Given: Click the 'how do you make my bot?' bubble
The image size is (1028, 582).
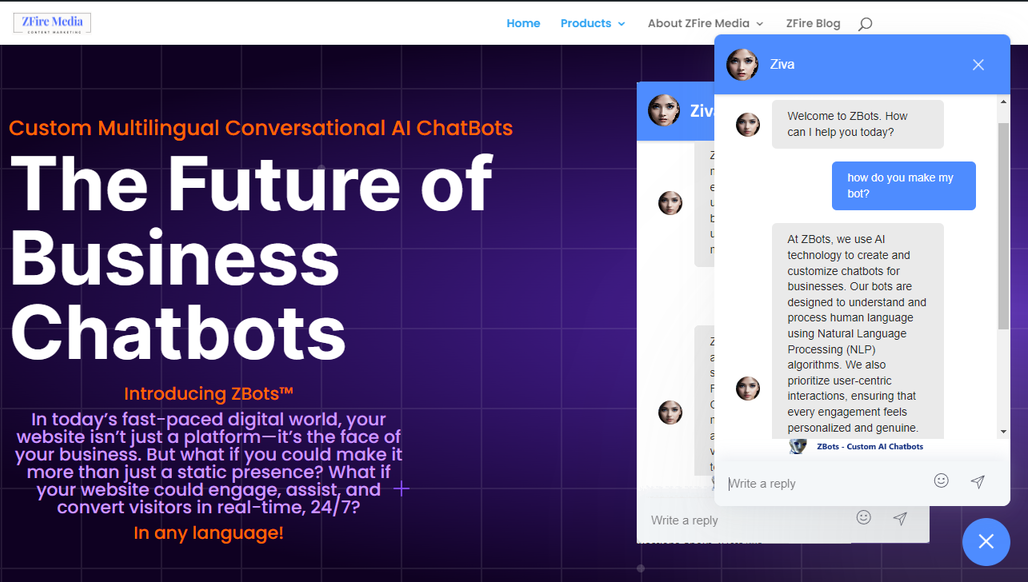Looking at the screenshot, I should tap(903, 185).
